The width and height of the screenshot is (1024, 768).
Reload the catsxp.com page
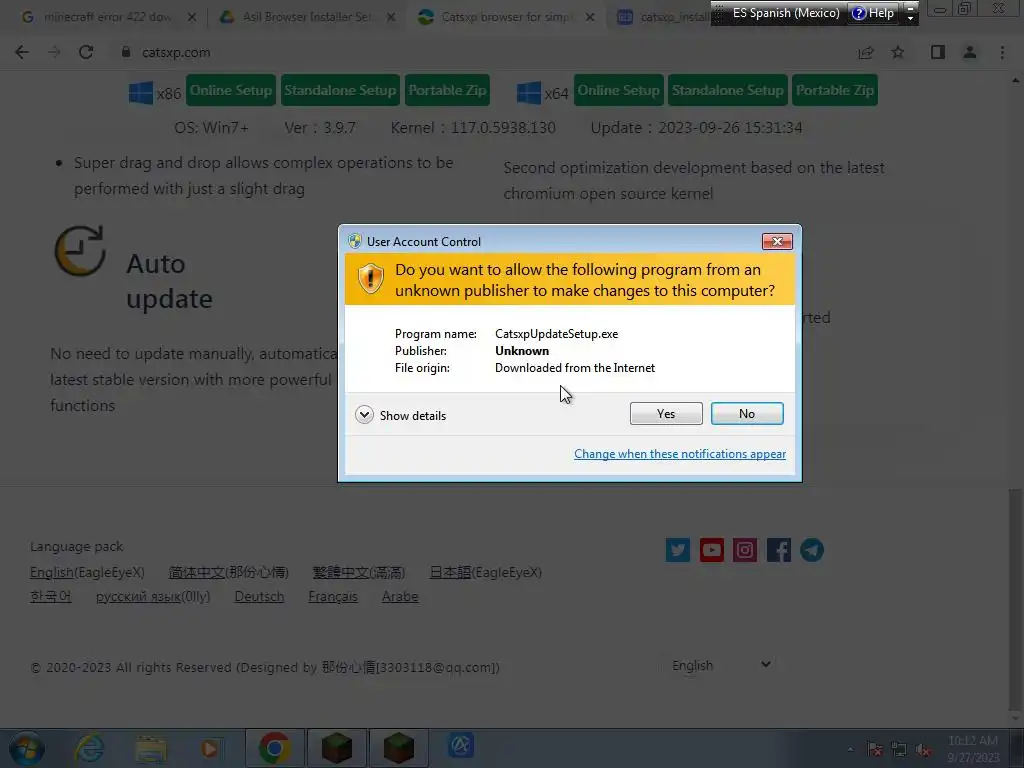[86, 52]
